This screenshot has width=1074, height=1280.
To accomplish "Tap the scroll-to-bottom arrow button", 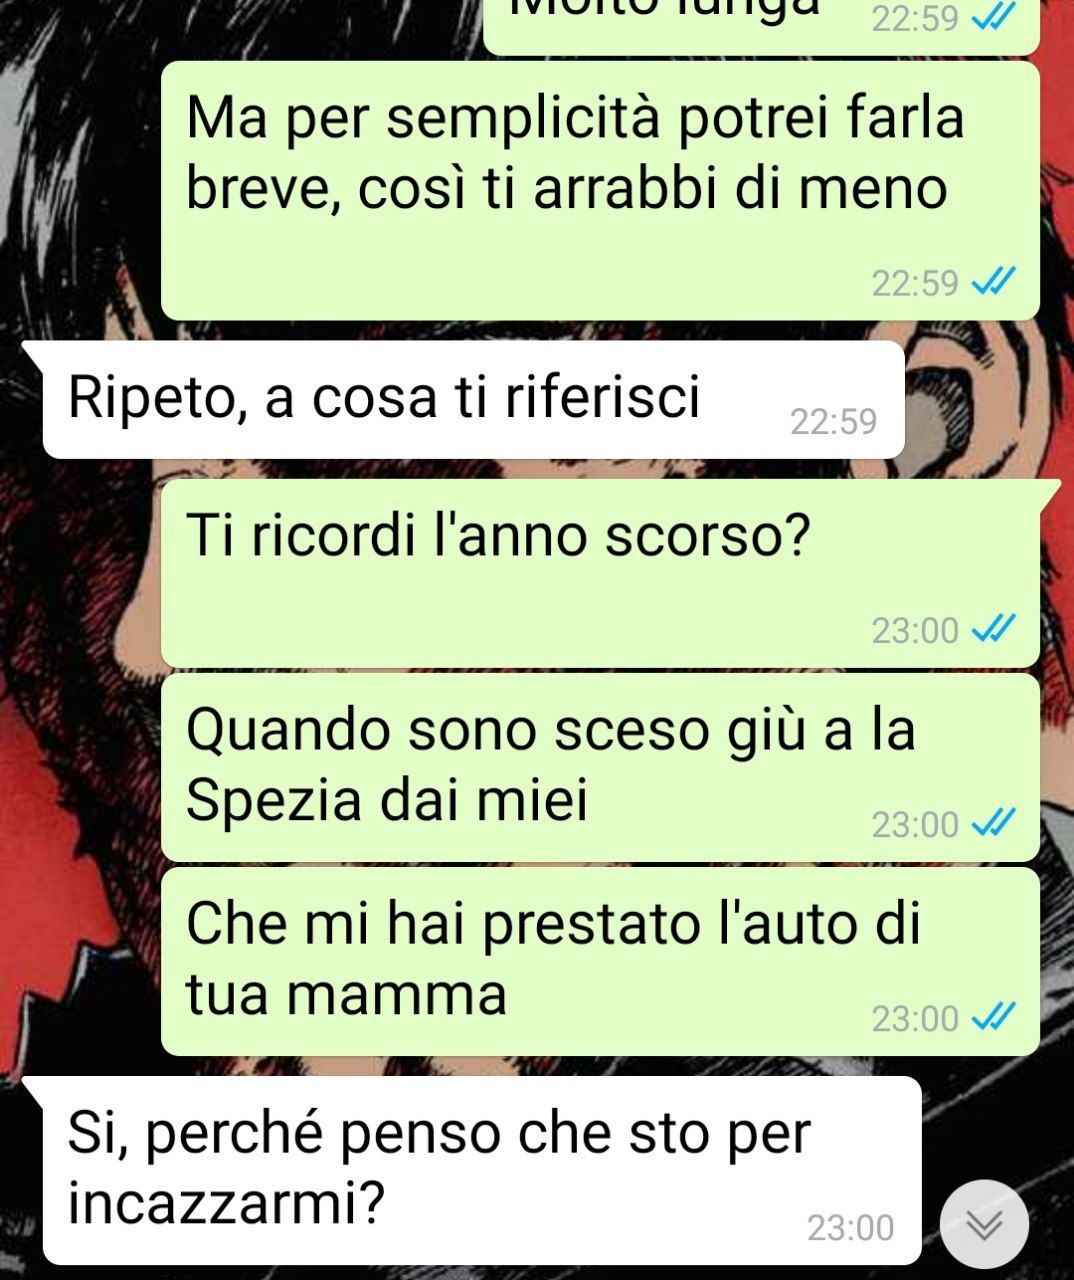I will 986,1224.
